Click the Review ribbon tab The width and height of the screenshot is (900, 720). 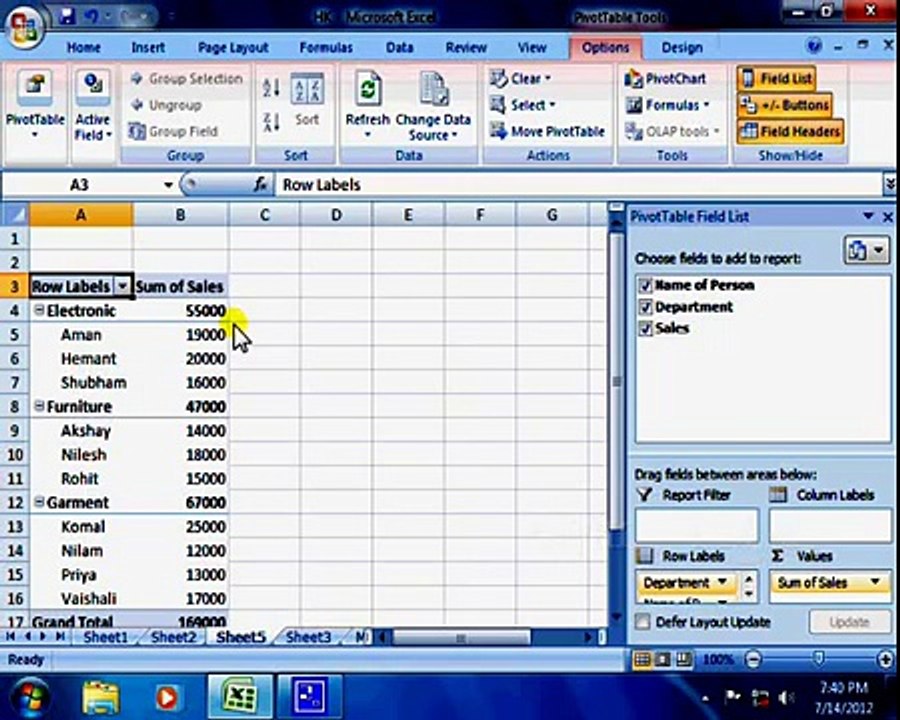[x=466, y=48]
